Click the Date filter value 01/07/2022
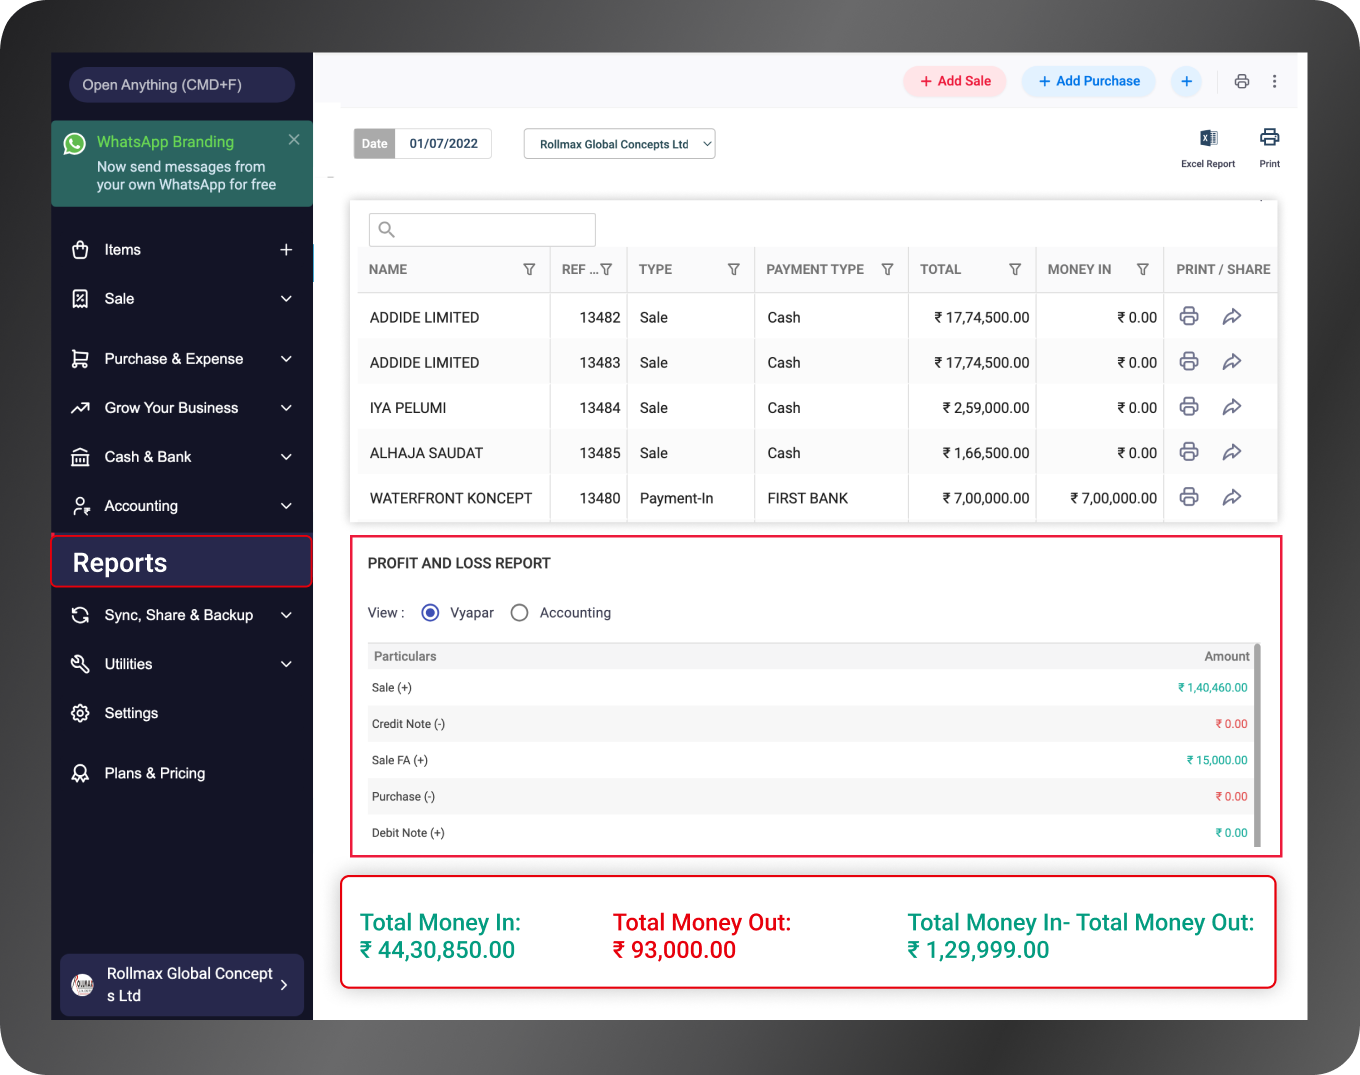 click(x=443, y=144)
